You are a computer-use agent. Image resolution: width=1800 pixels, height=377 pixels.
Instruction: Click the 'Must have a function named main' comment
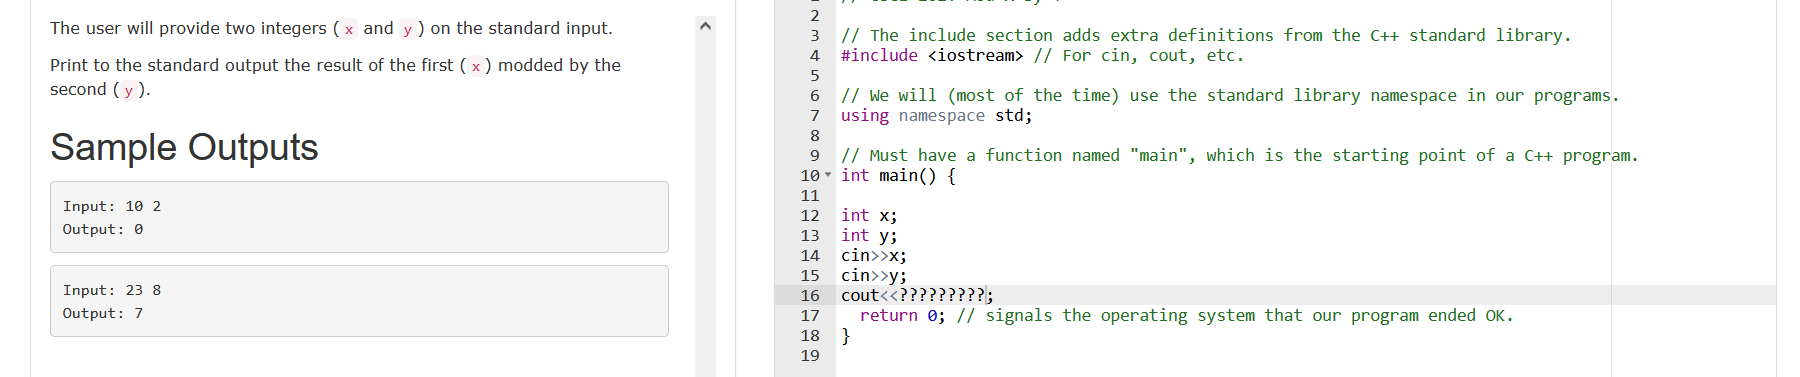pyautogui.click(x=1239, y=155)
